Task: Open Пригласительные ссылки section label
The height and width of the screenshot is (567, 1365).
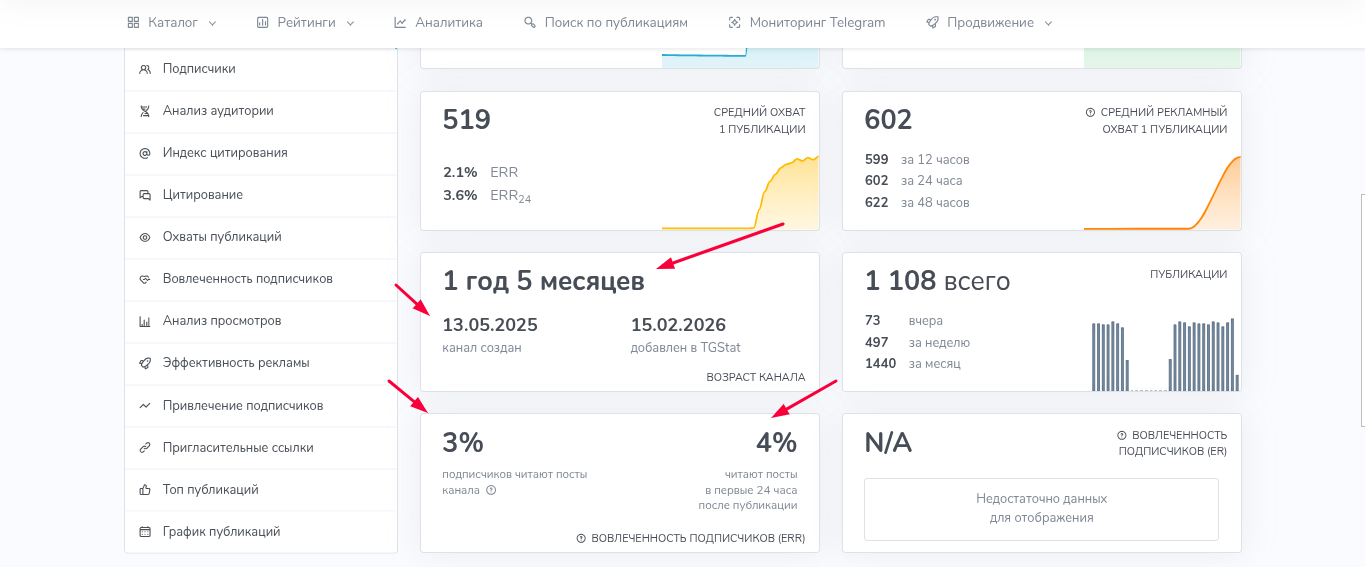Action: [238, 448]
